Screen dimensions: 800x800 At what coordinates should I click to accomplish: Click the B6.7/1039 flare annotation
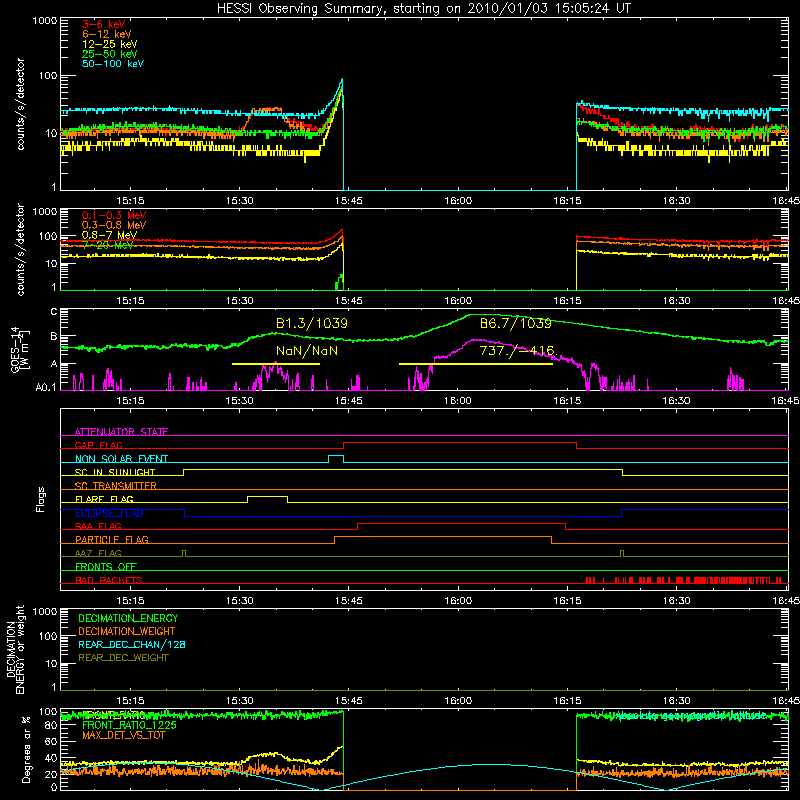516,323
